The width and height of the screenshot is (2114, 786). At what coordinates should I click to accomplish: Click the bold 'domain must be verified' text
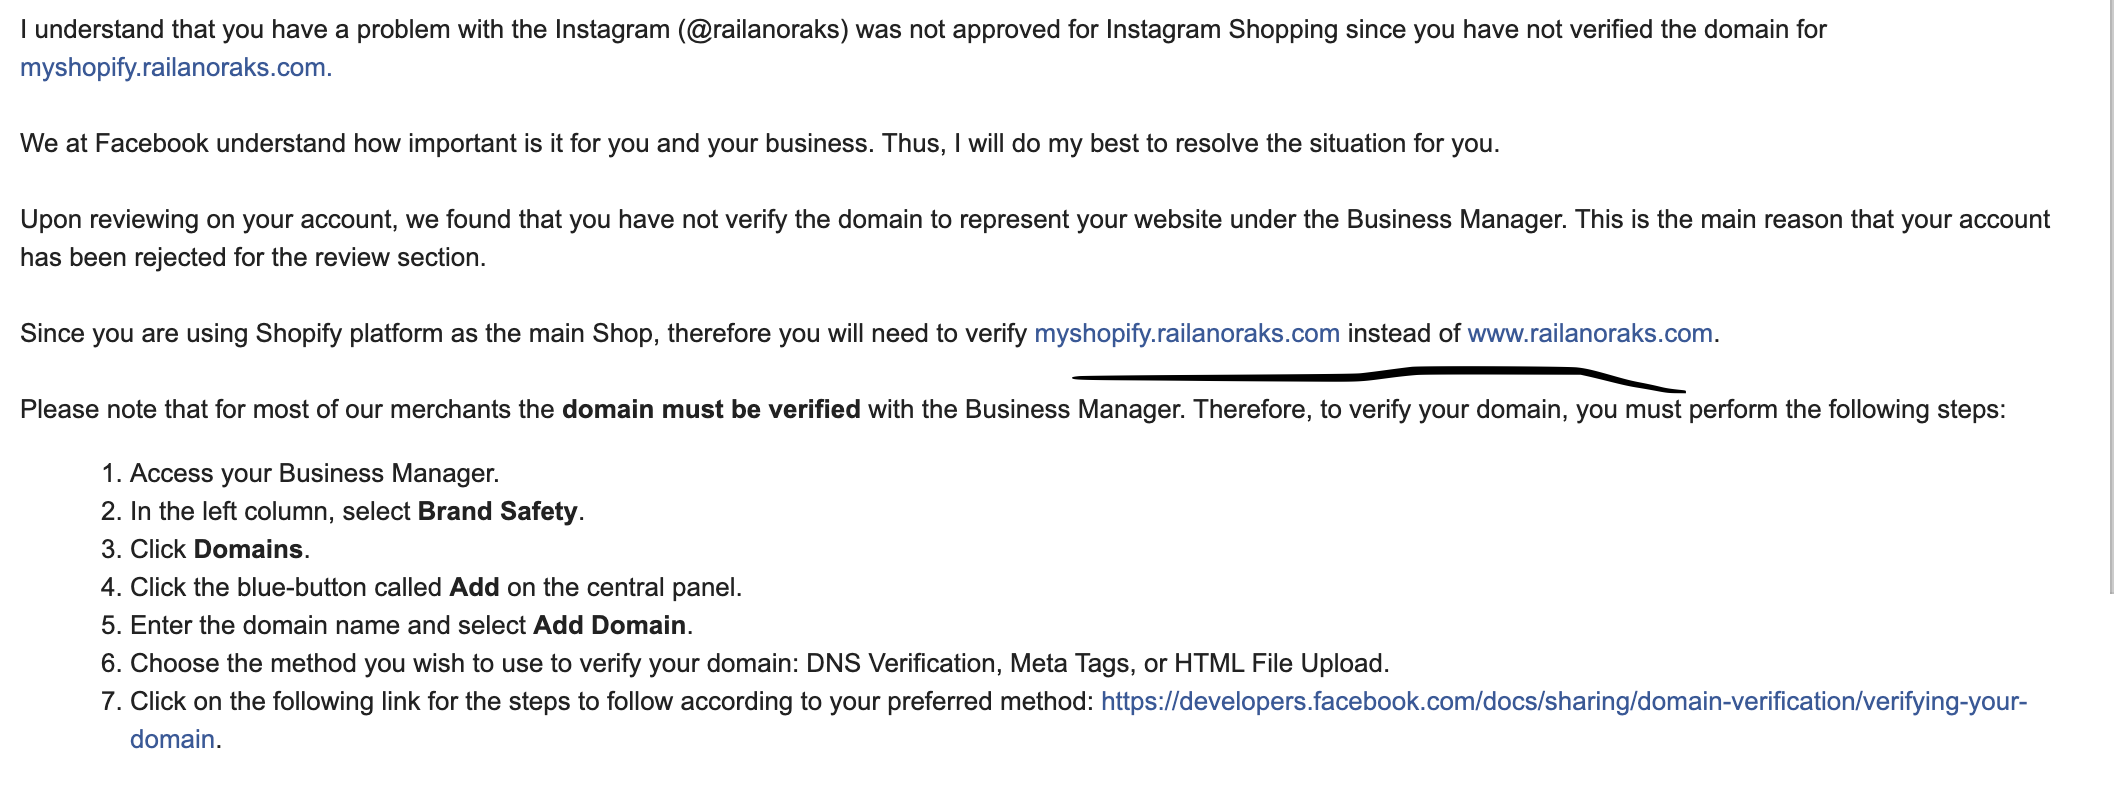click(710, 410)
